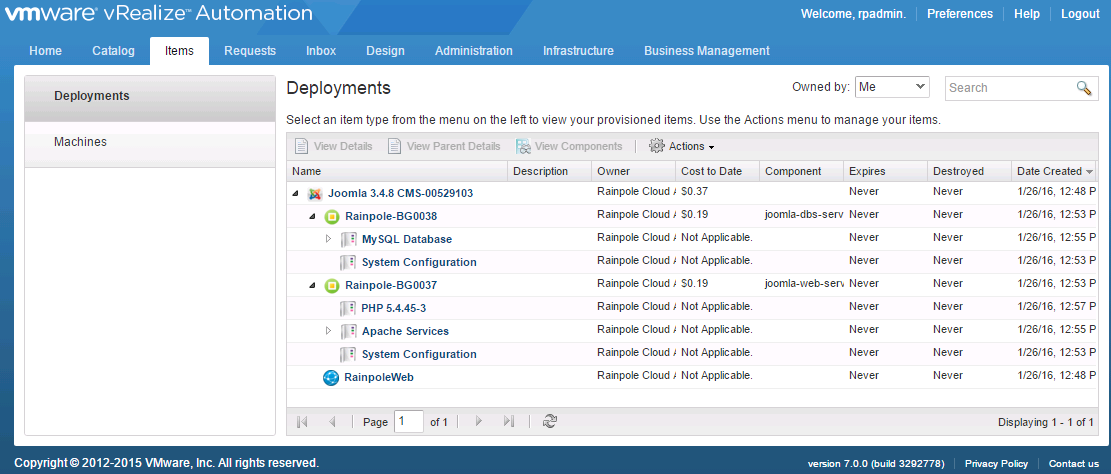The image size is (1111, 474).
Task: Open the Rainpole-BG0037 item link
Action: click(x=391, y=286)
